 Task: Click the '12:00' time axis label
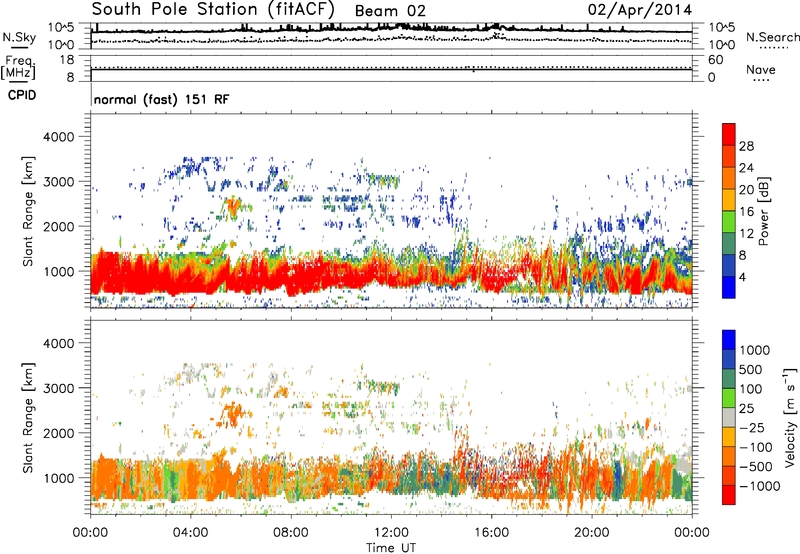(391, 533)
